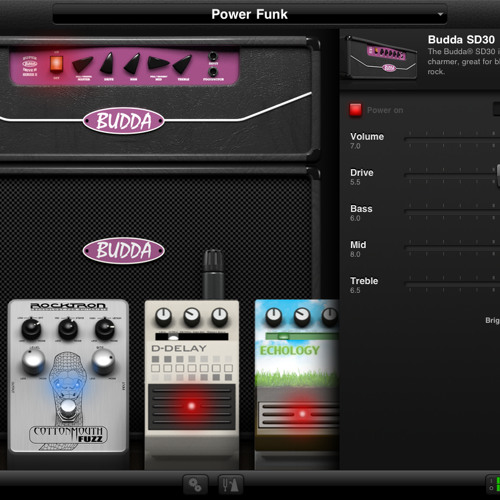Image resolution: width=500 pixels, height=500 pixels.
Task: Click the Budda SD30 title text
Action: point(461,40)
